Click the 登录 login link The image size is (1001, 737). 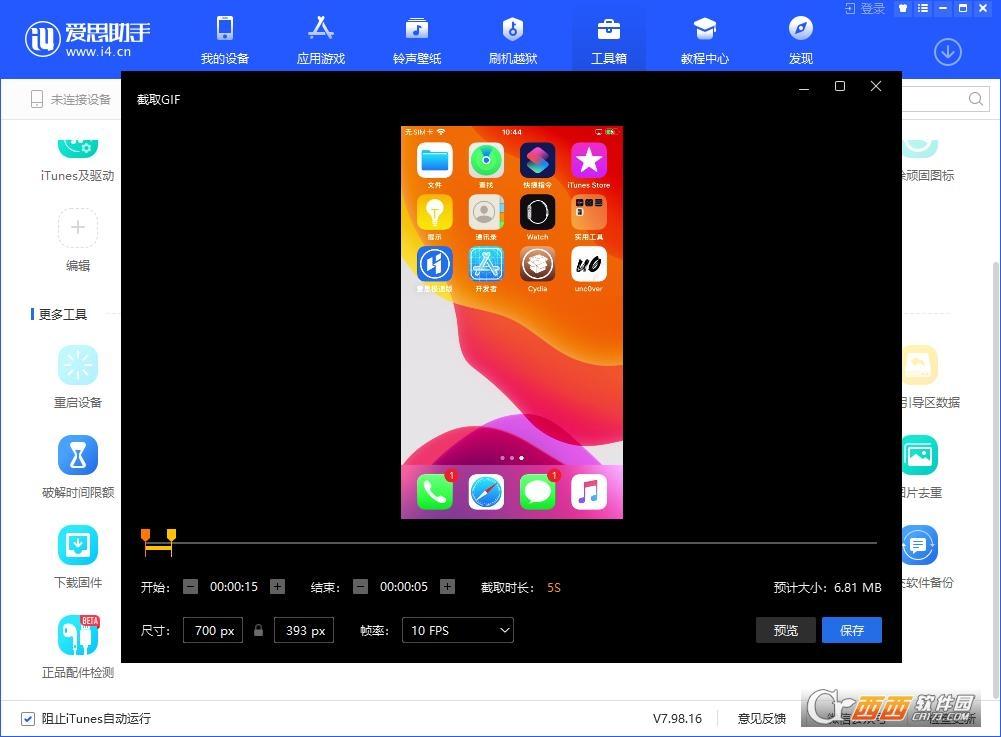(x=865, y=8)
